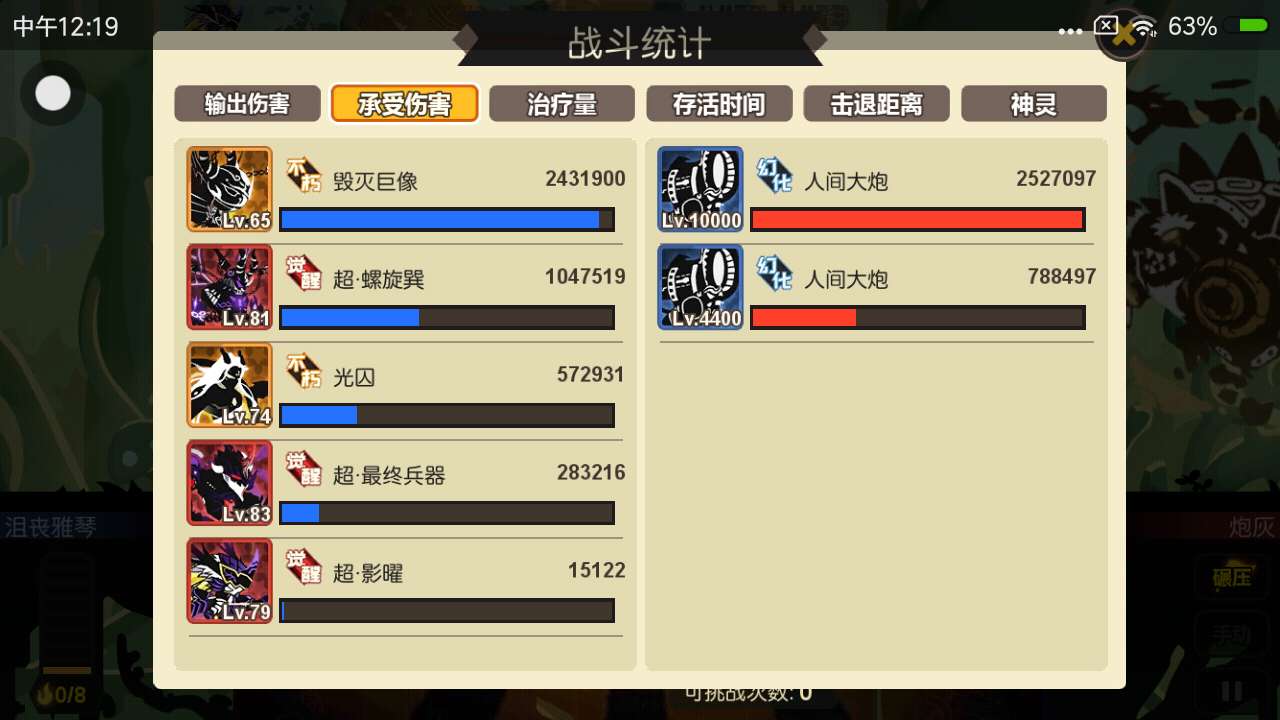The height and width of the screenshot is (720, 1280).
Task: Select the 治疗量 tab
Action: point(562,104)
